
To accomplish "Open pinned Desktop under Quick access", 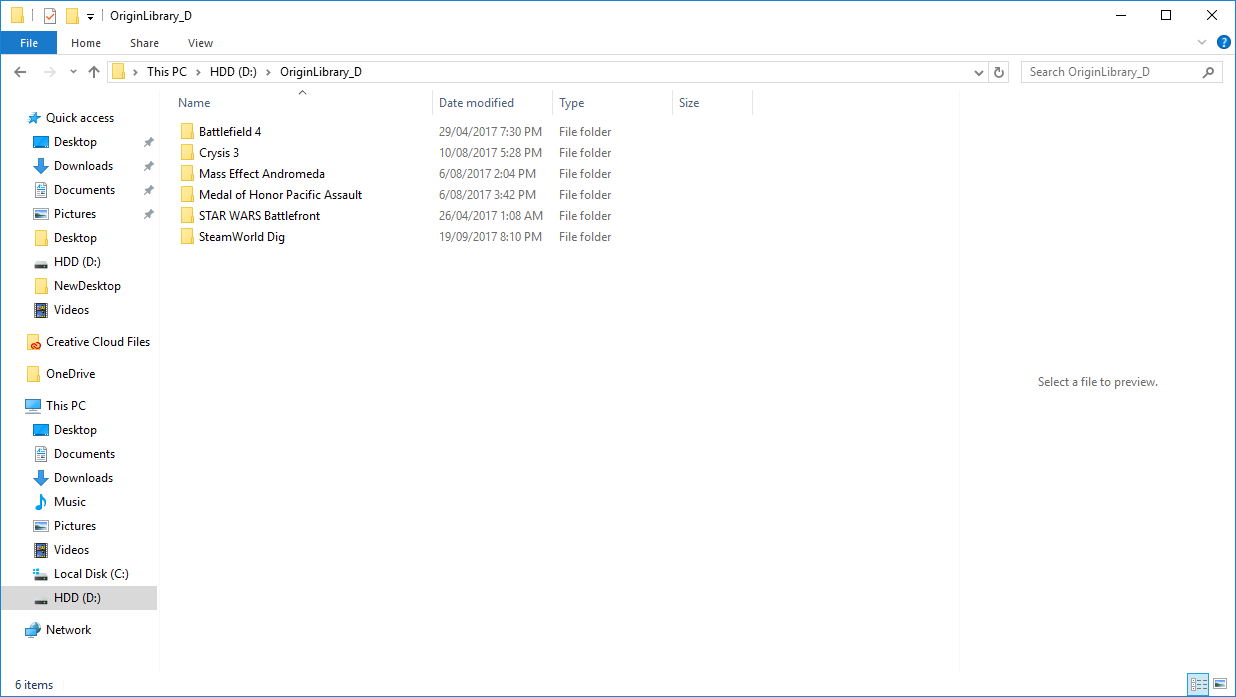I will point(75,142).
